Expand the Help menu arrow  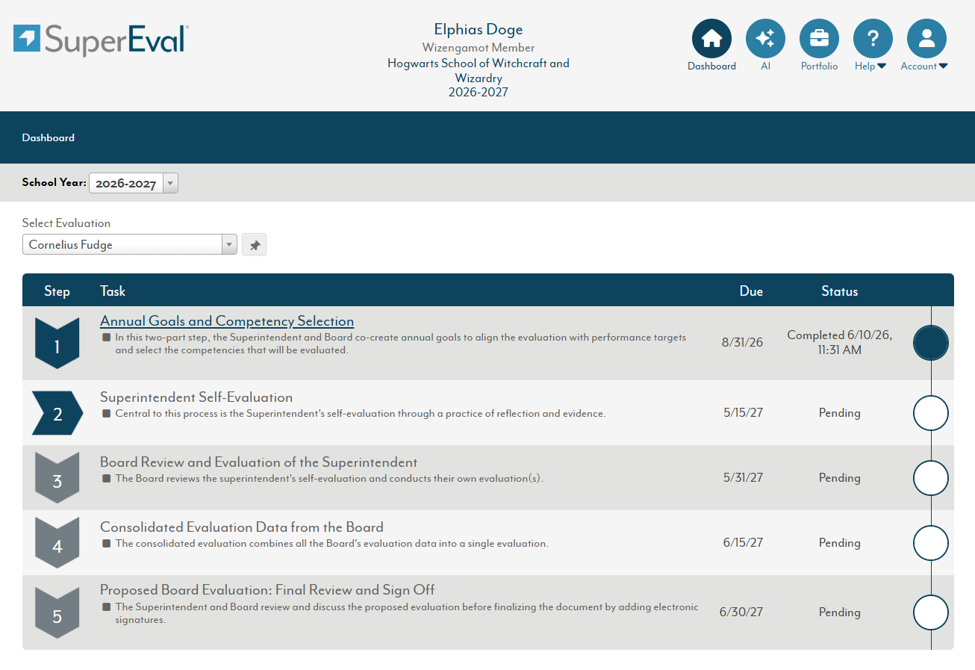tap(881, 66)
